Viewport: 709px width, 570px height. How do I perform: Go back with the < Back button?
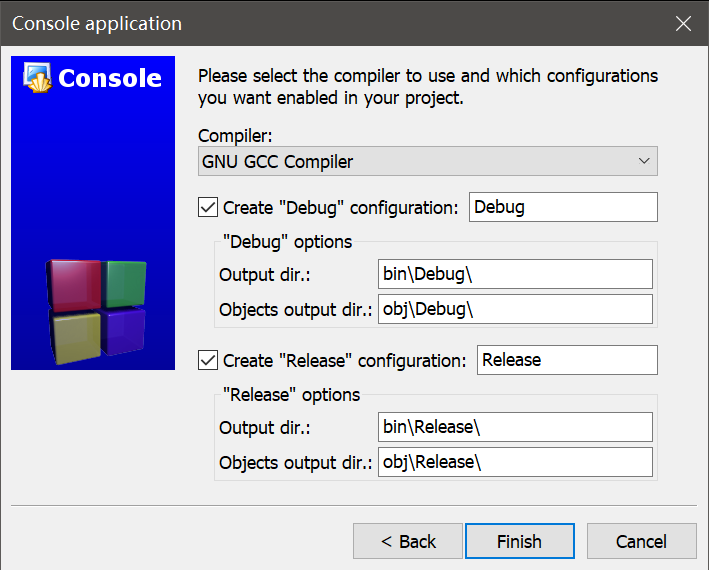(x=408, y=541)
